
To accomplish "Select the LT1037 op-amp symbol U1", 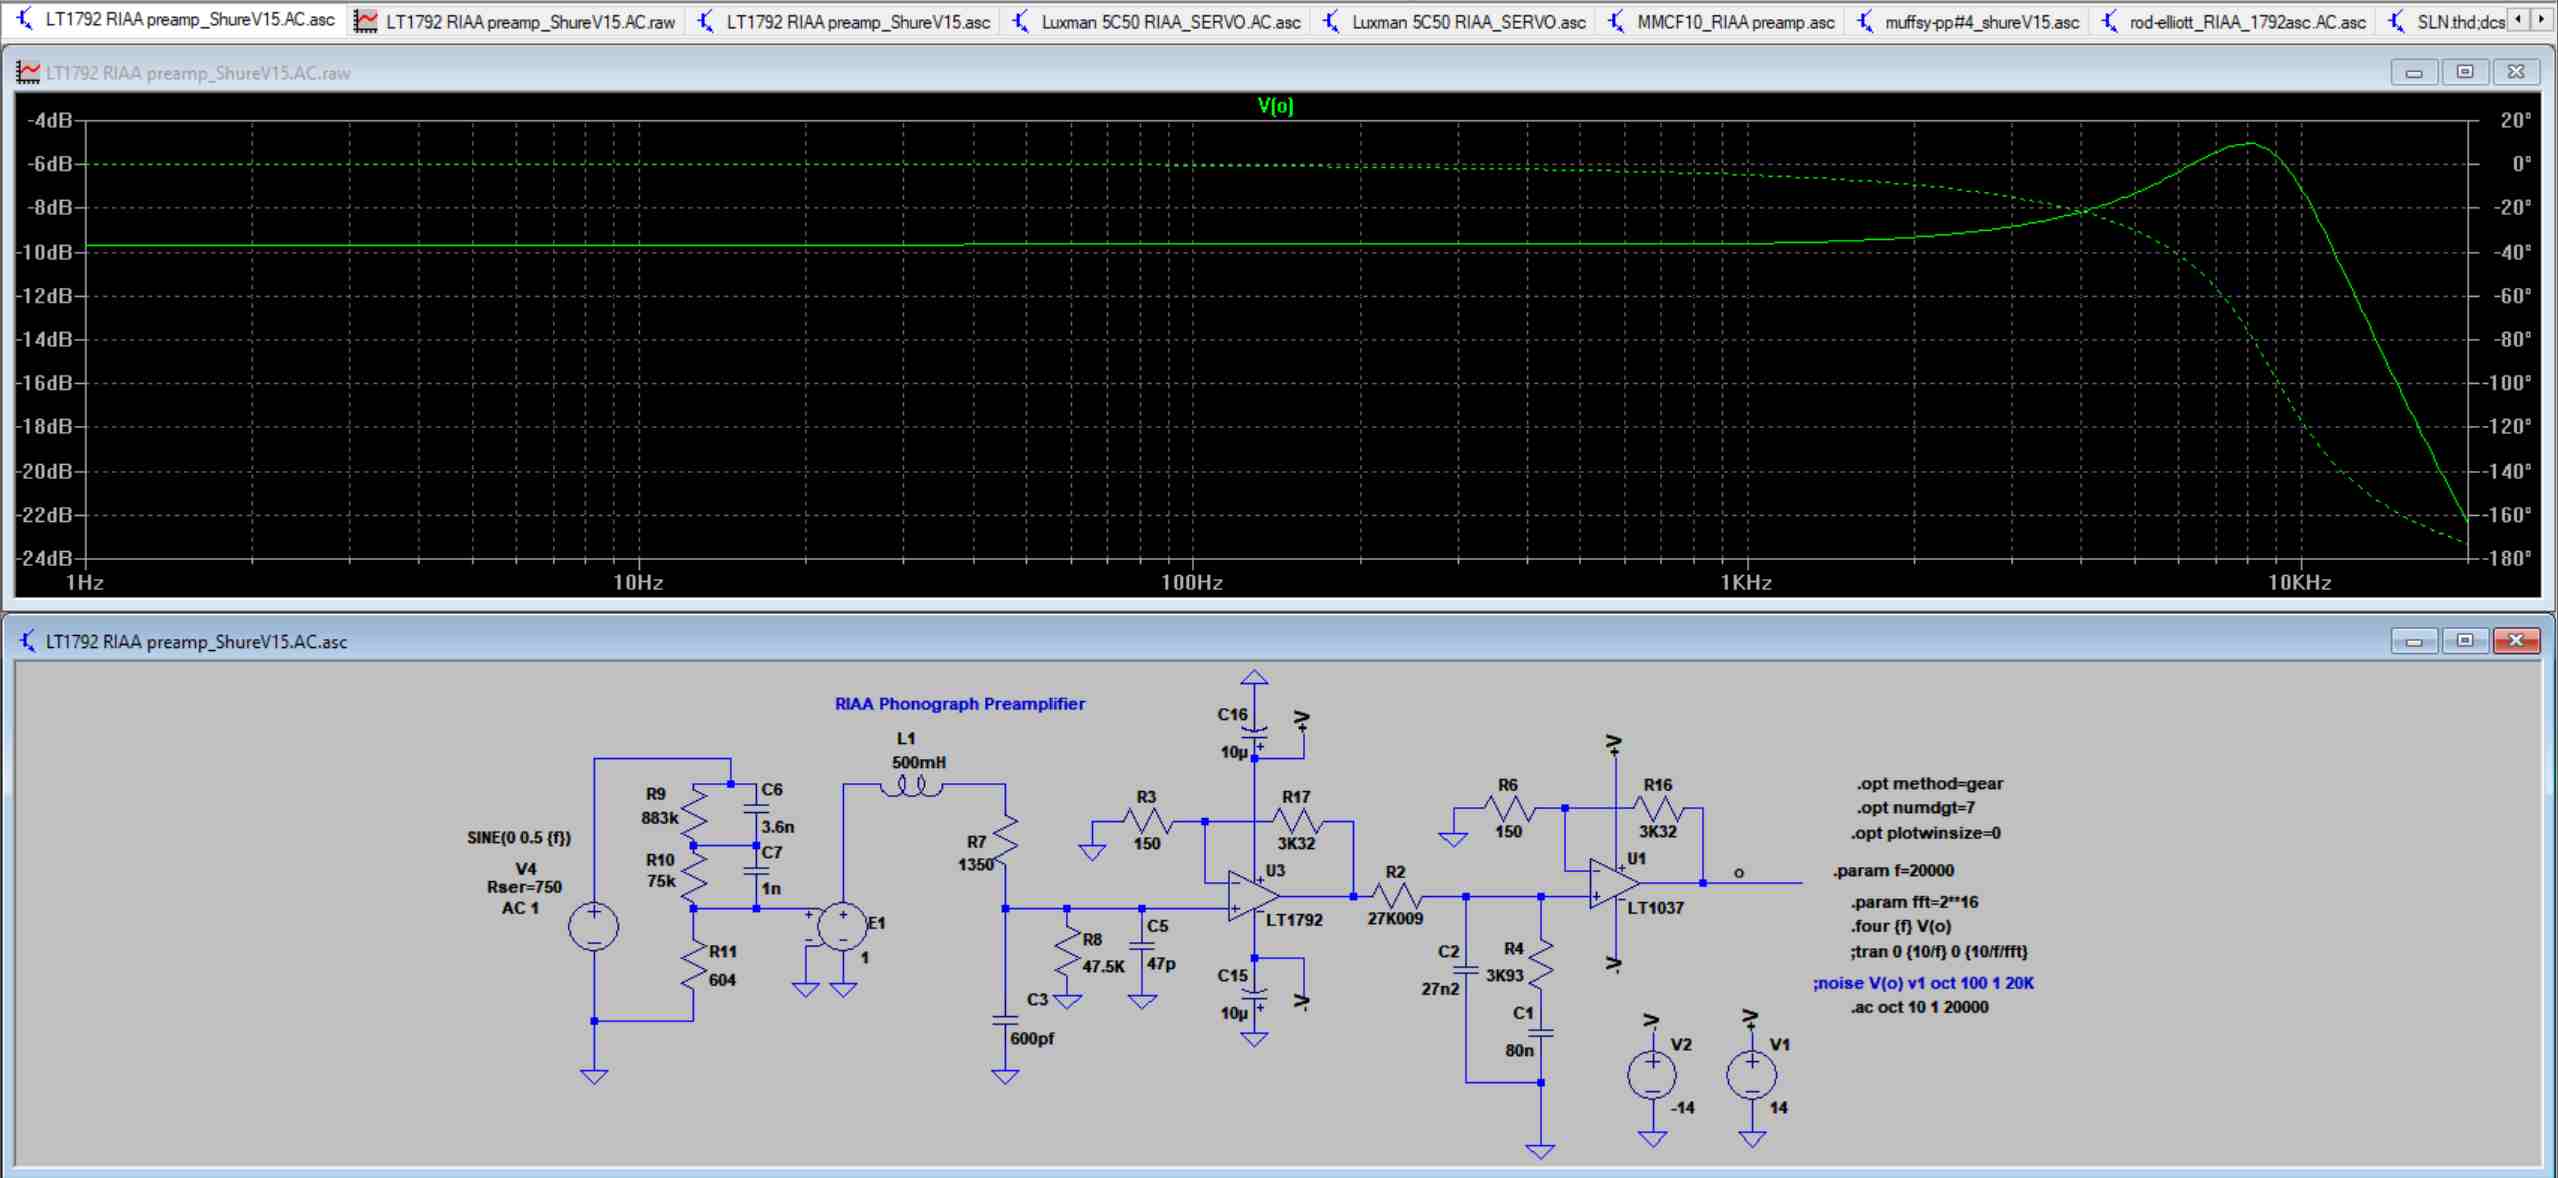I will coord(1614,883).
